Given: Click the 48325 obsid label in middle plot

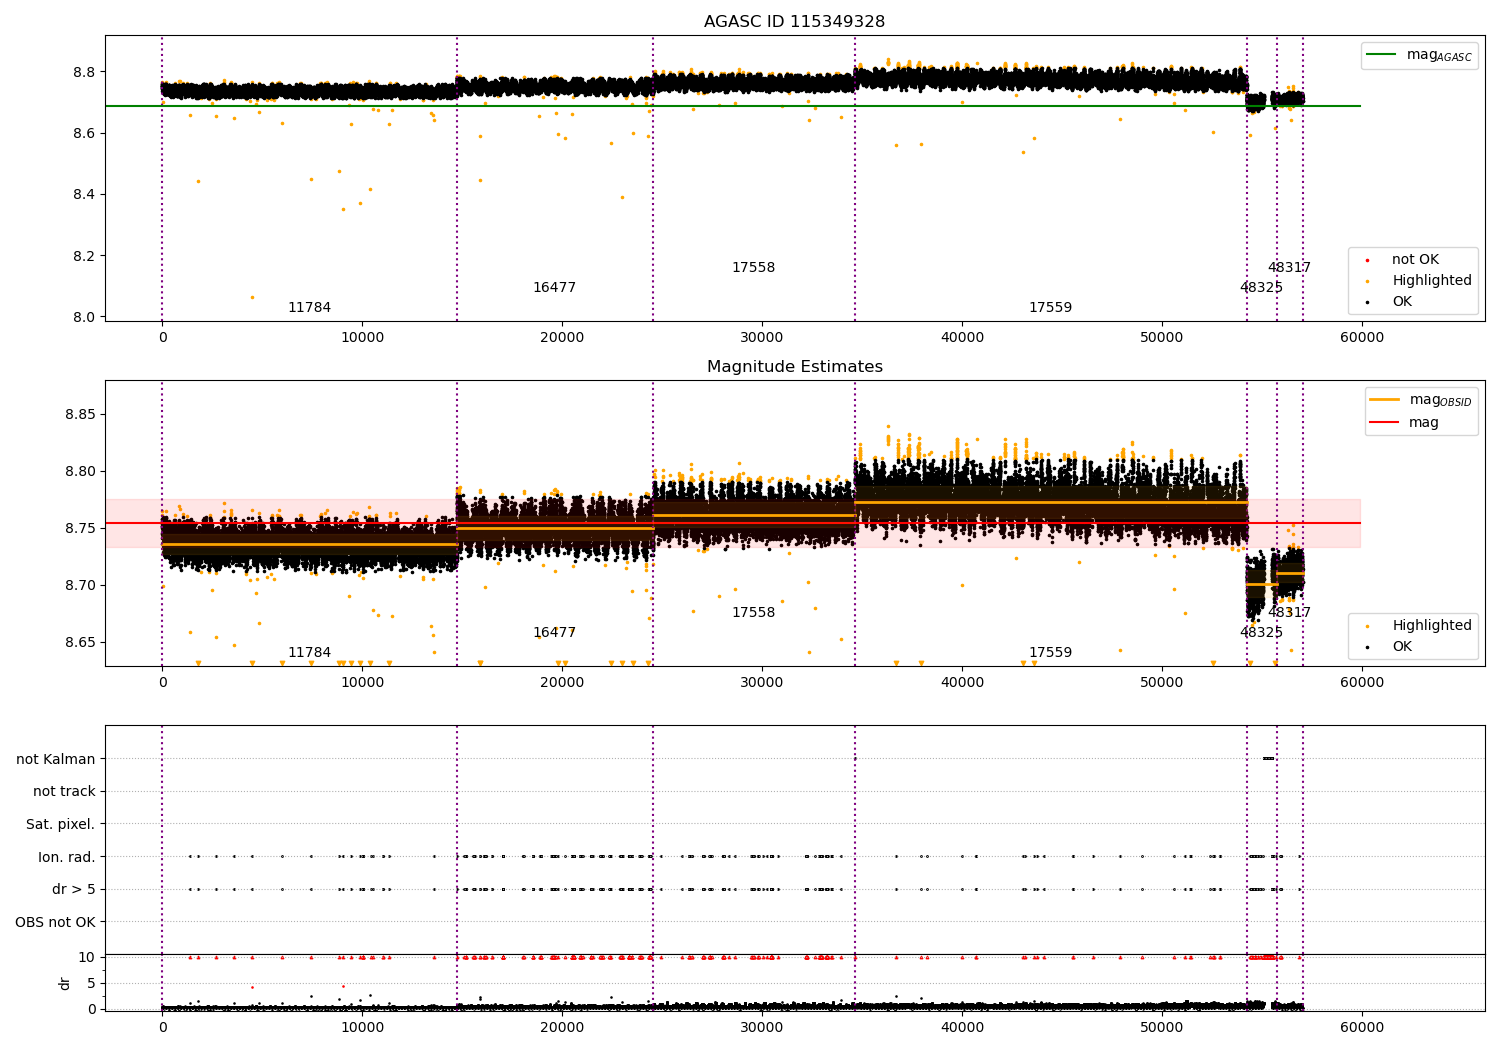Looking at the screenshot, I should [x=1261, y=633].
